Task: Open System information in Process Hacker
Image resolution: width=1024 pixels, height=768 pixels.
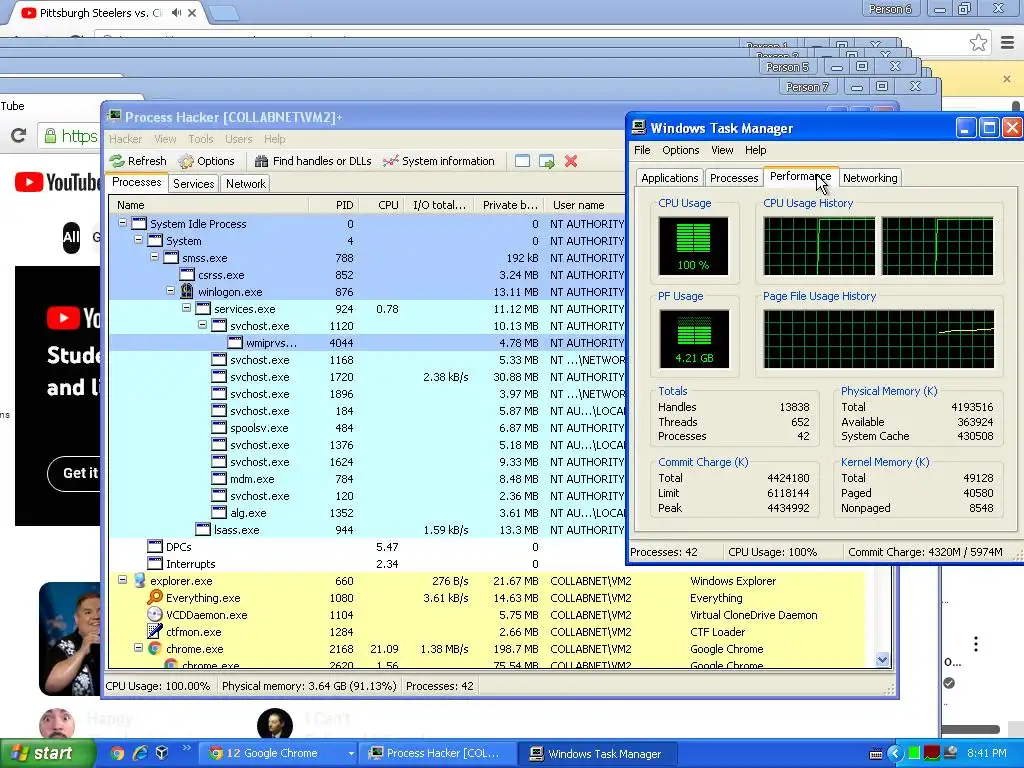Action: (439, 161)
